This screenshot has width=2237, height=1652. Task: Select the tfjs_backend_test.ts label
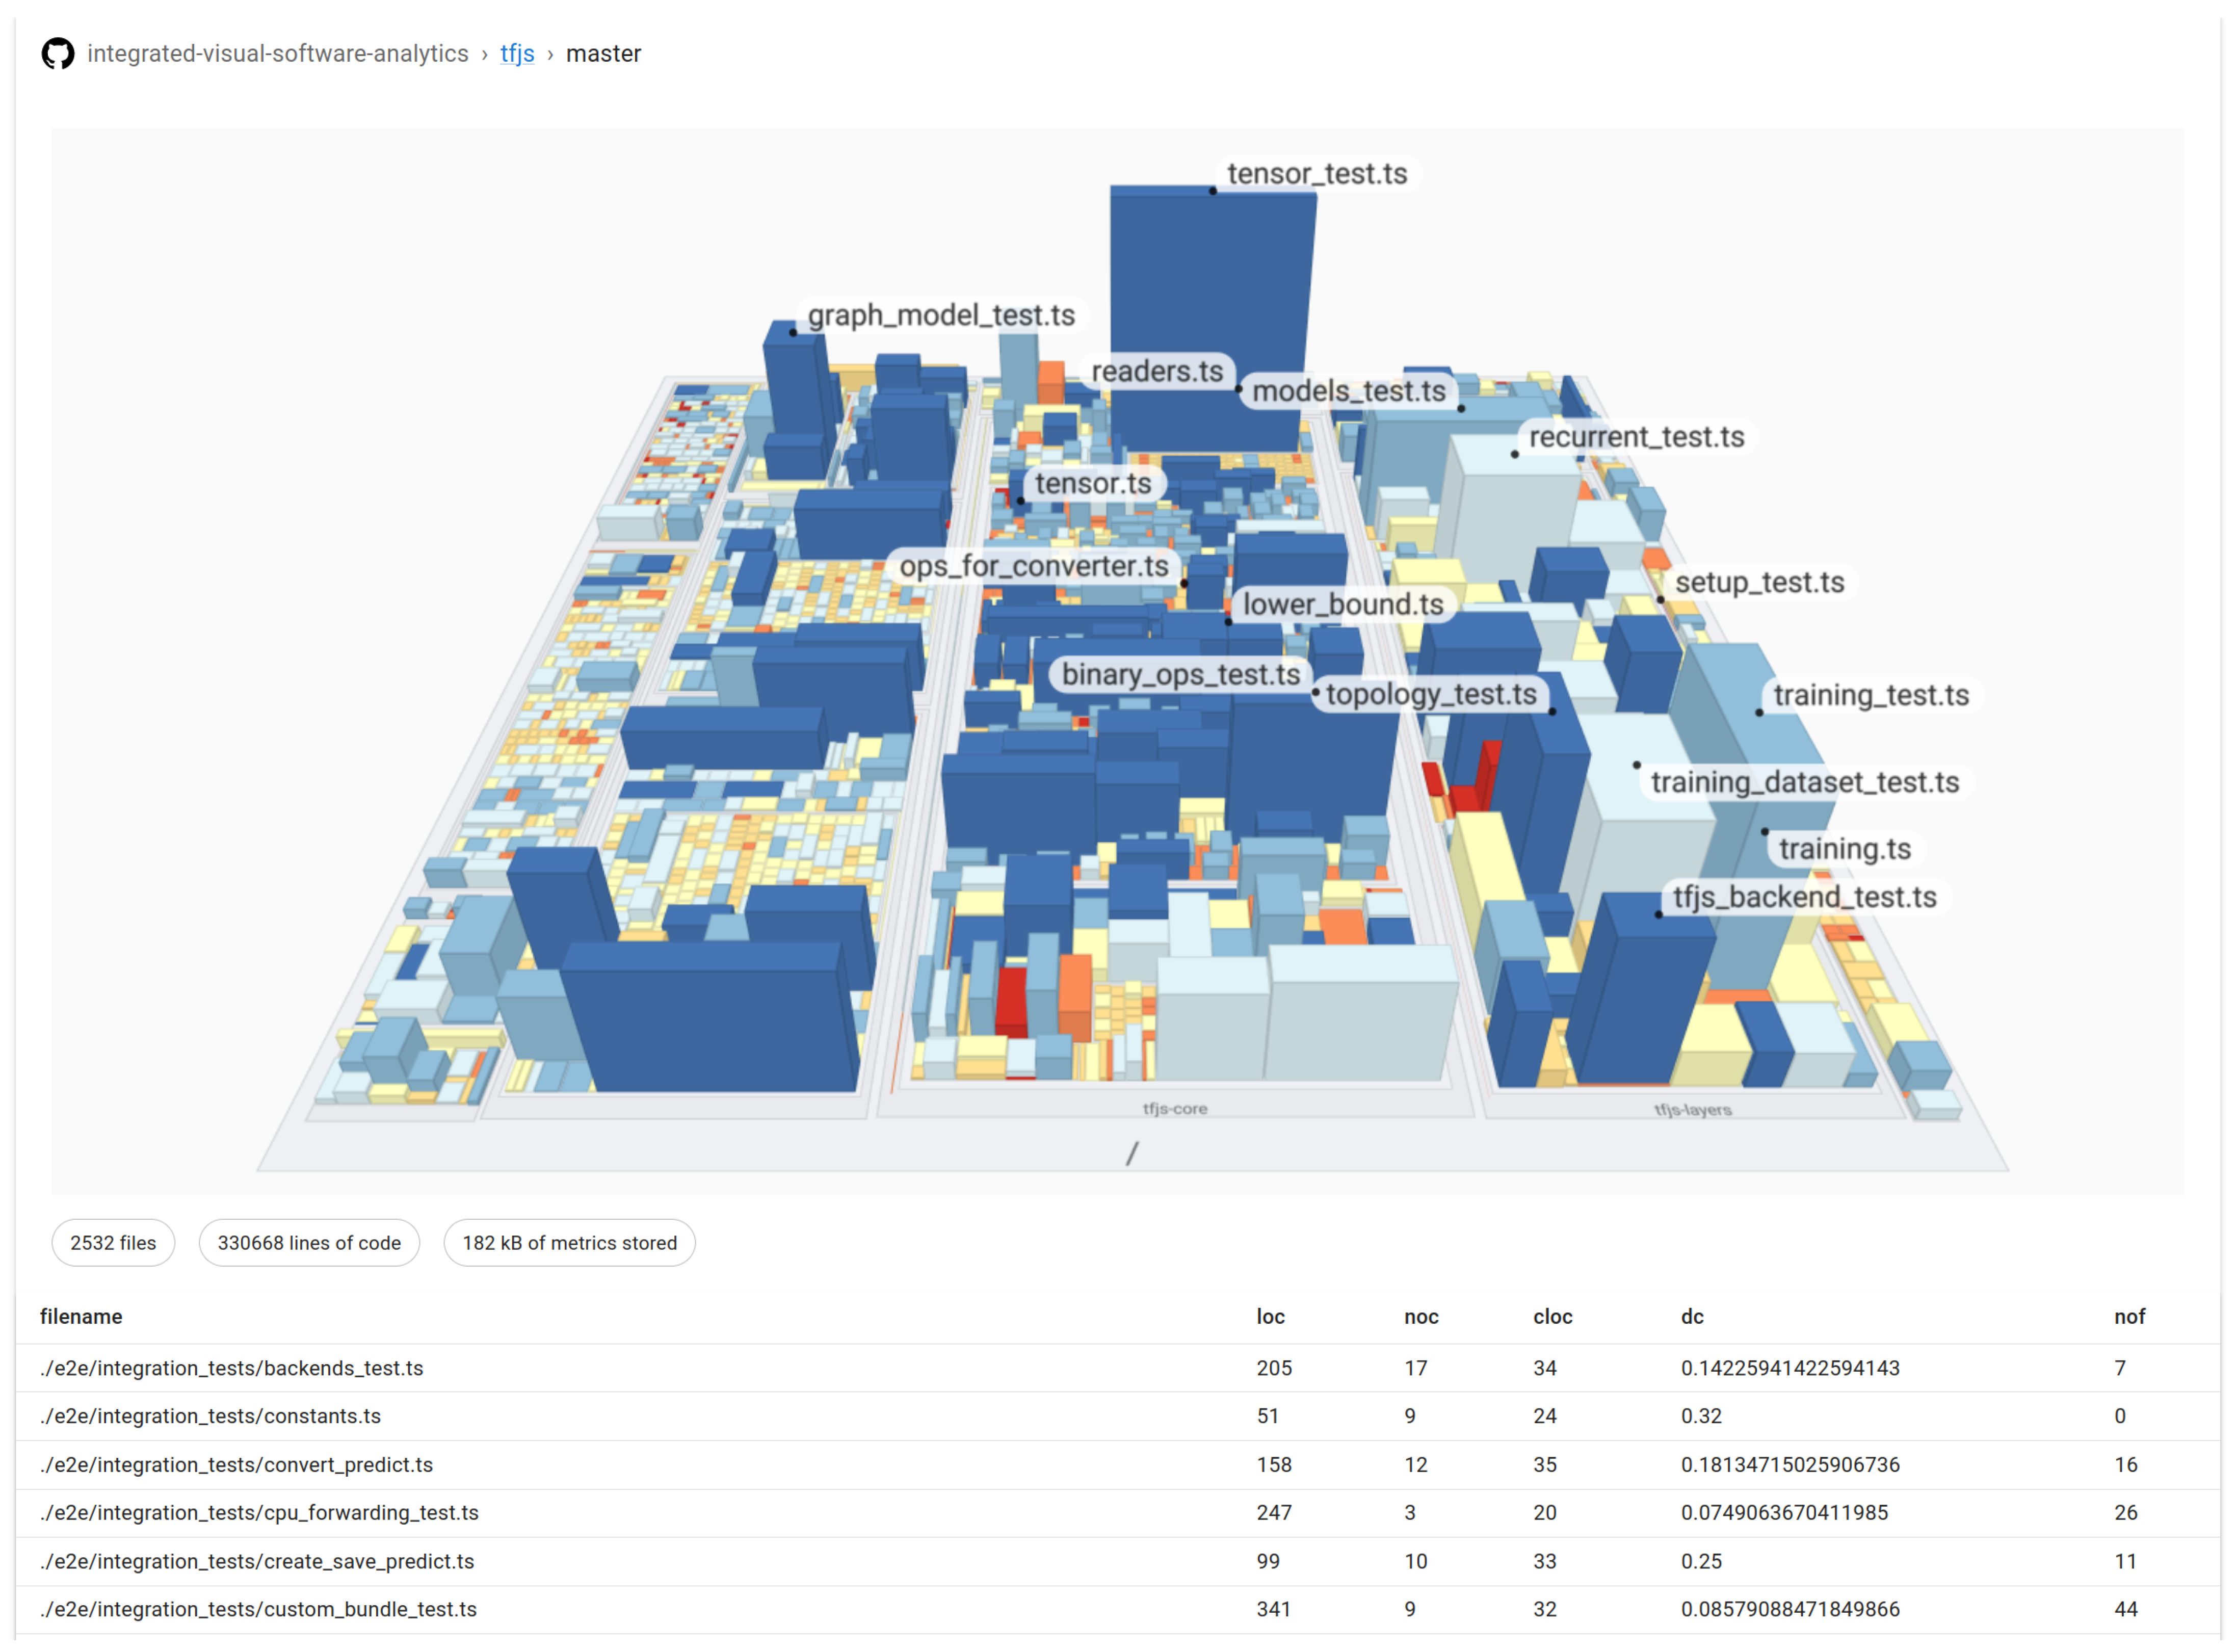click(x=1805, y=898)
